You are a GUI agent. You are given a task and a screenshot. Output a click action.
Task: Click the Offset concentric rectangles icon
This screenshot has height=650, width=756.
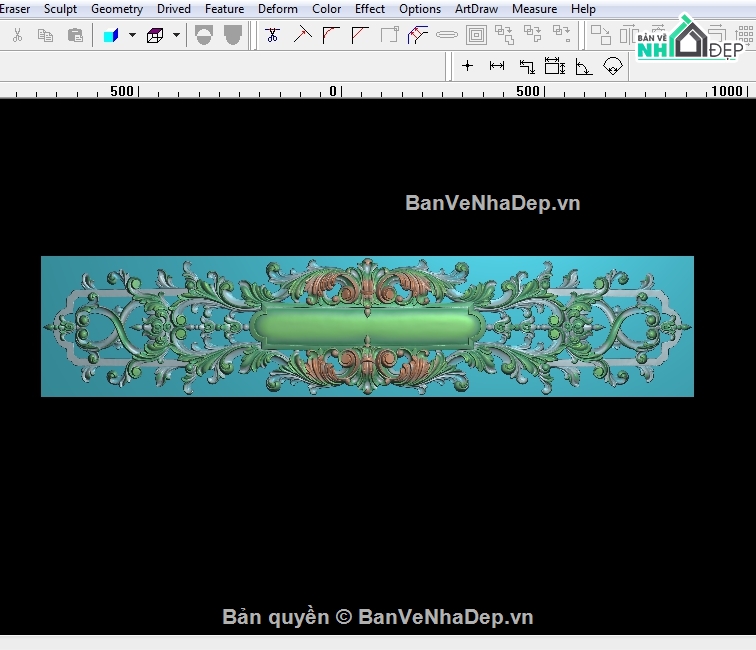(x=476, y=35)
